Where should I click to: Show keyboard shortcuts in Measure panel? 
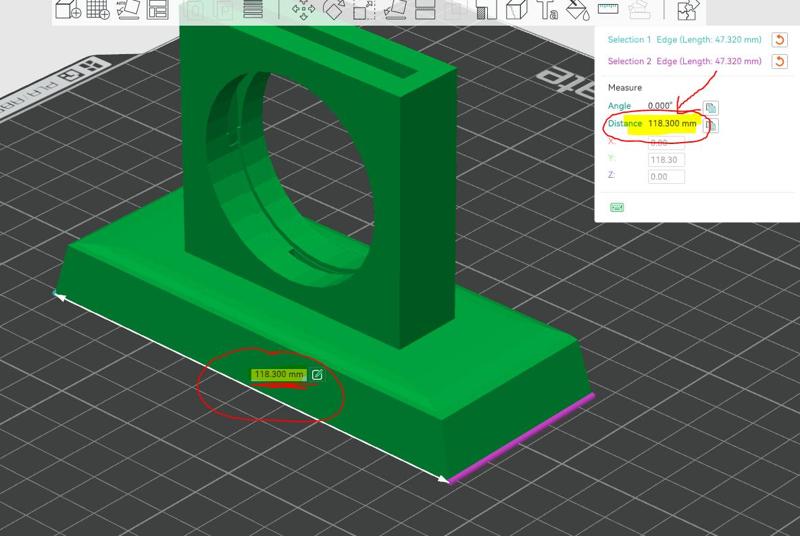tap(617, 207)
